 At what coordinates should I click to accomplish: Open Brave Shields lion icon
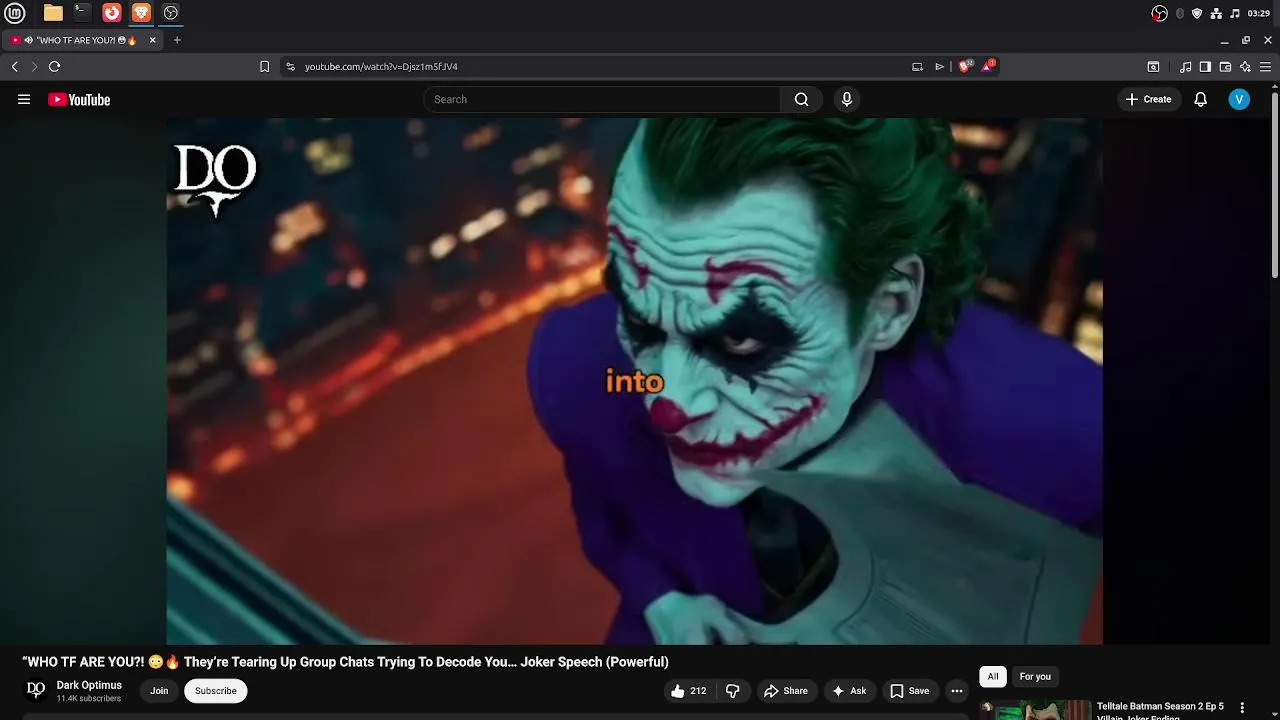965,66
